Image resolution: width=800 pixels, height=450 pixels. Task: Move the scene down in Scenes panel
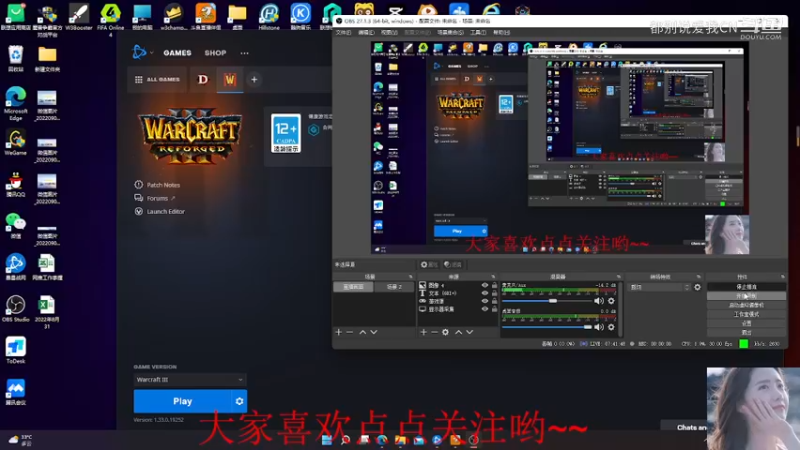point(374,332)
